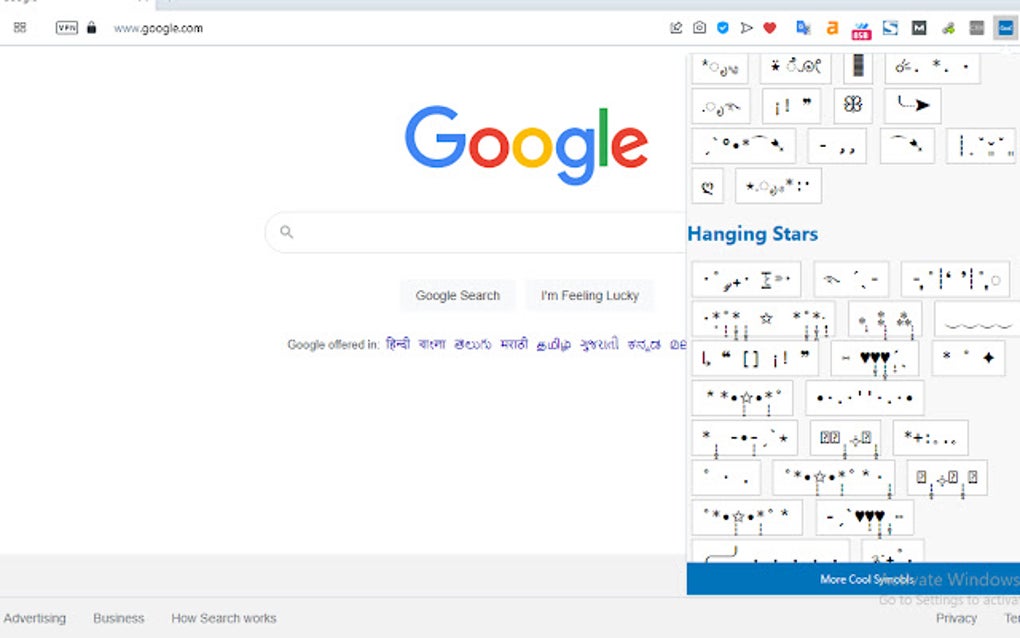Image resolution: width=1020 pixels, height=638 pixels.
Task: Click the red BSB toolbar icon
Action: (860, 28)
